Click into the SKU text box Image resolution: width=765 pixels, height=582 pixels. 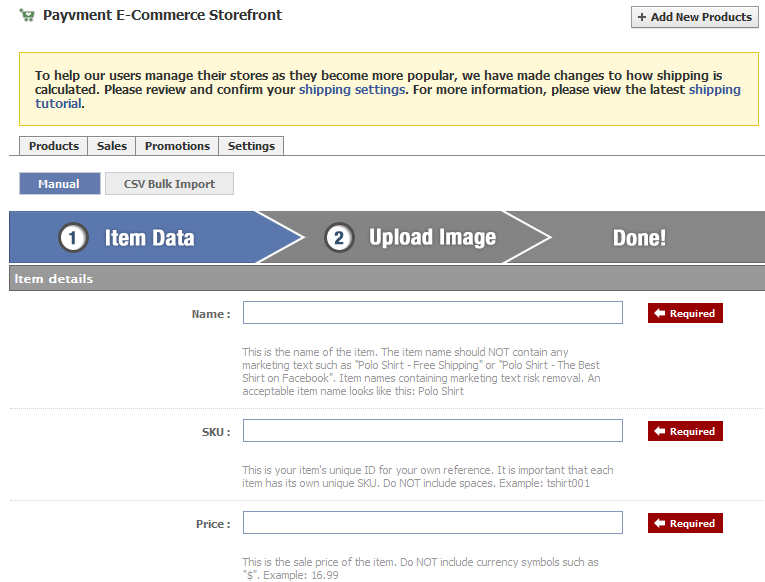pos(432,431)
